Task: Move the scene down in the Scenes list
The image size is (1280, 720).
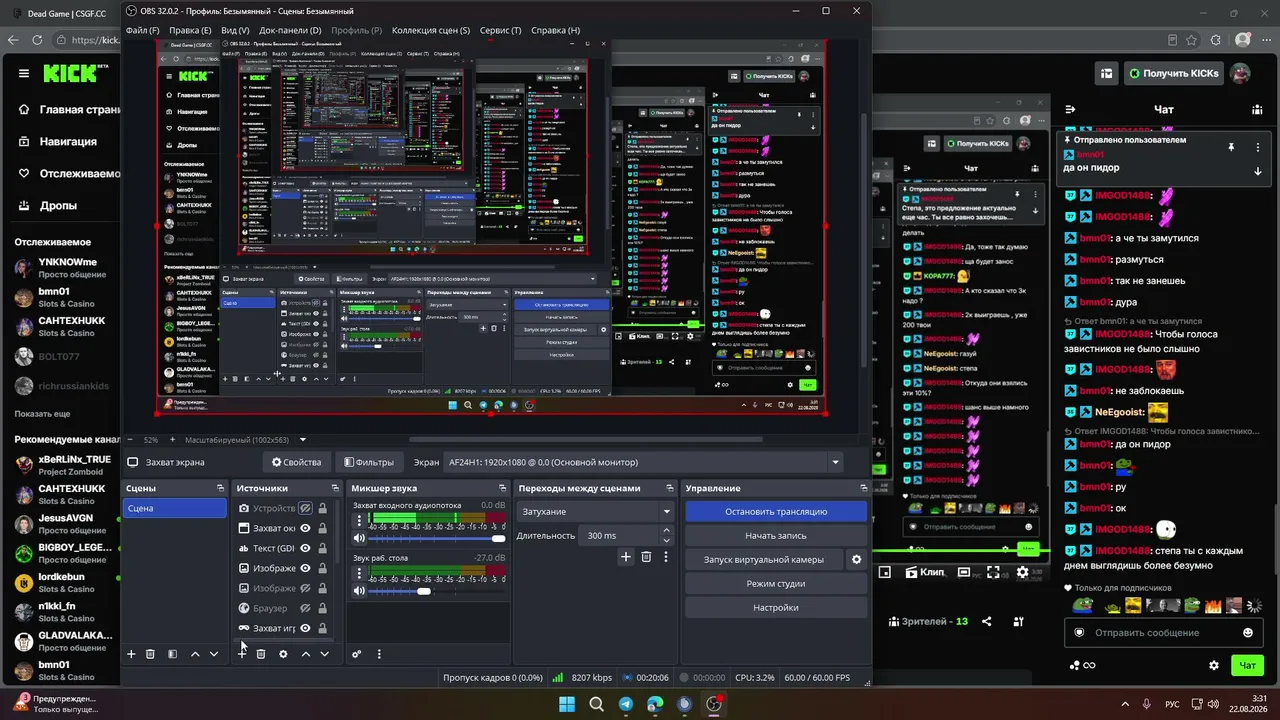Action: click(214, 654)
